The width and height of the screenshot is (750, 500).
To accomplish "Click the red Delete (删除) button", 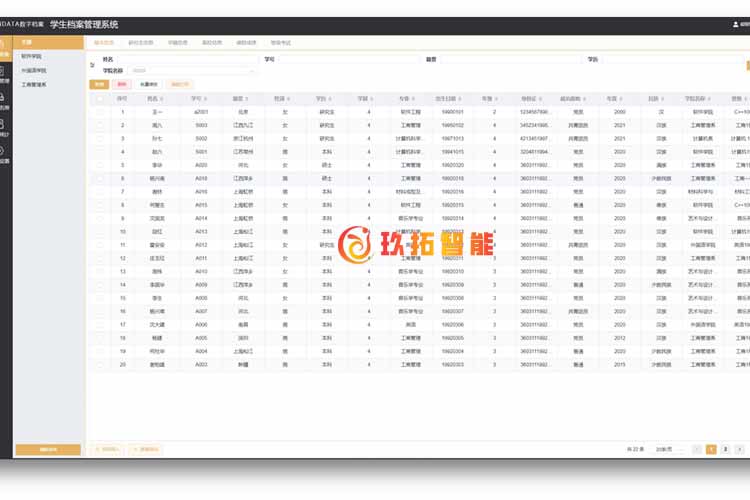I will (122, 84).
